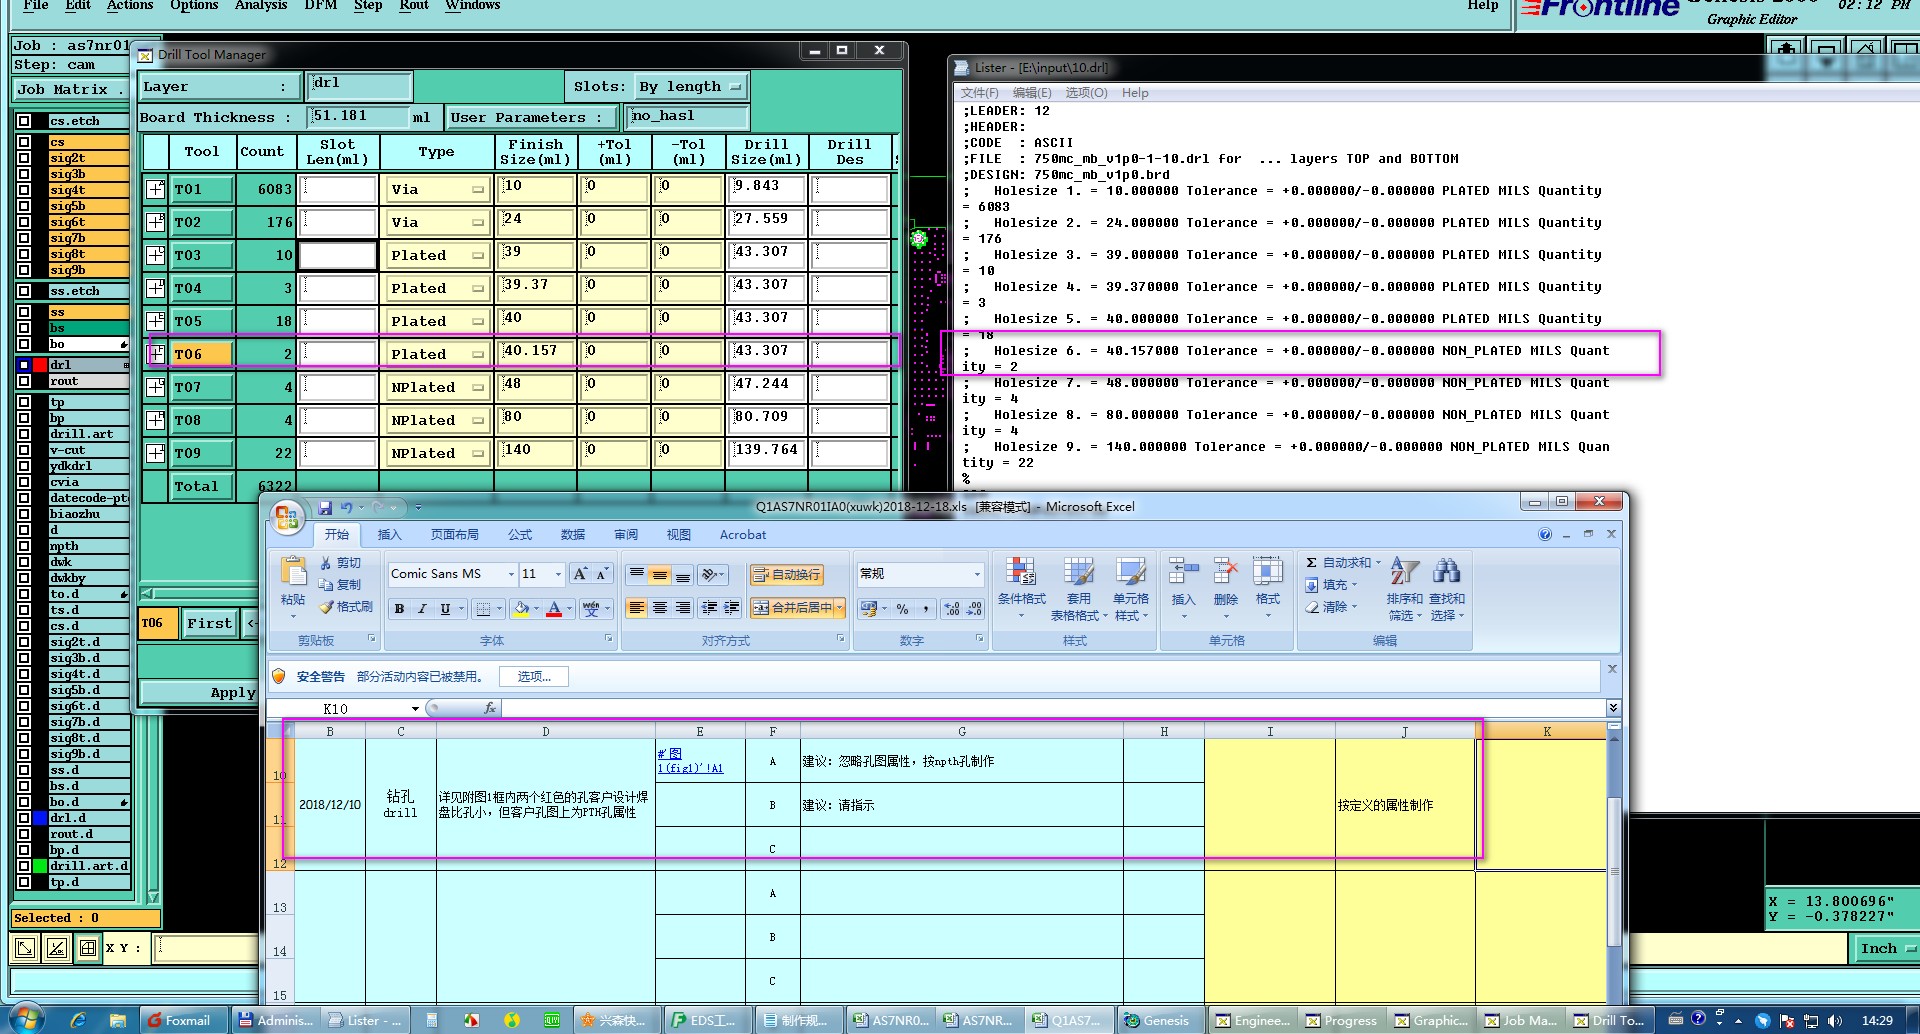Click 选项 security warning options button

(x=534, y=677)
